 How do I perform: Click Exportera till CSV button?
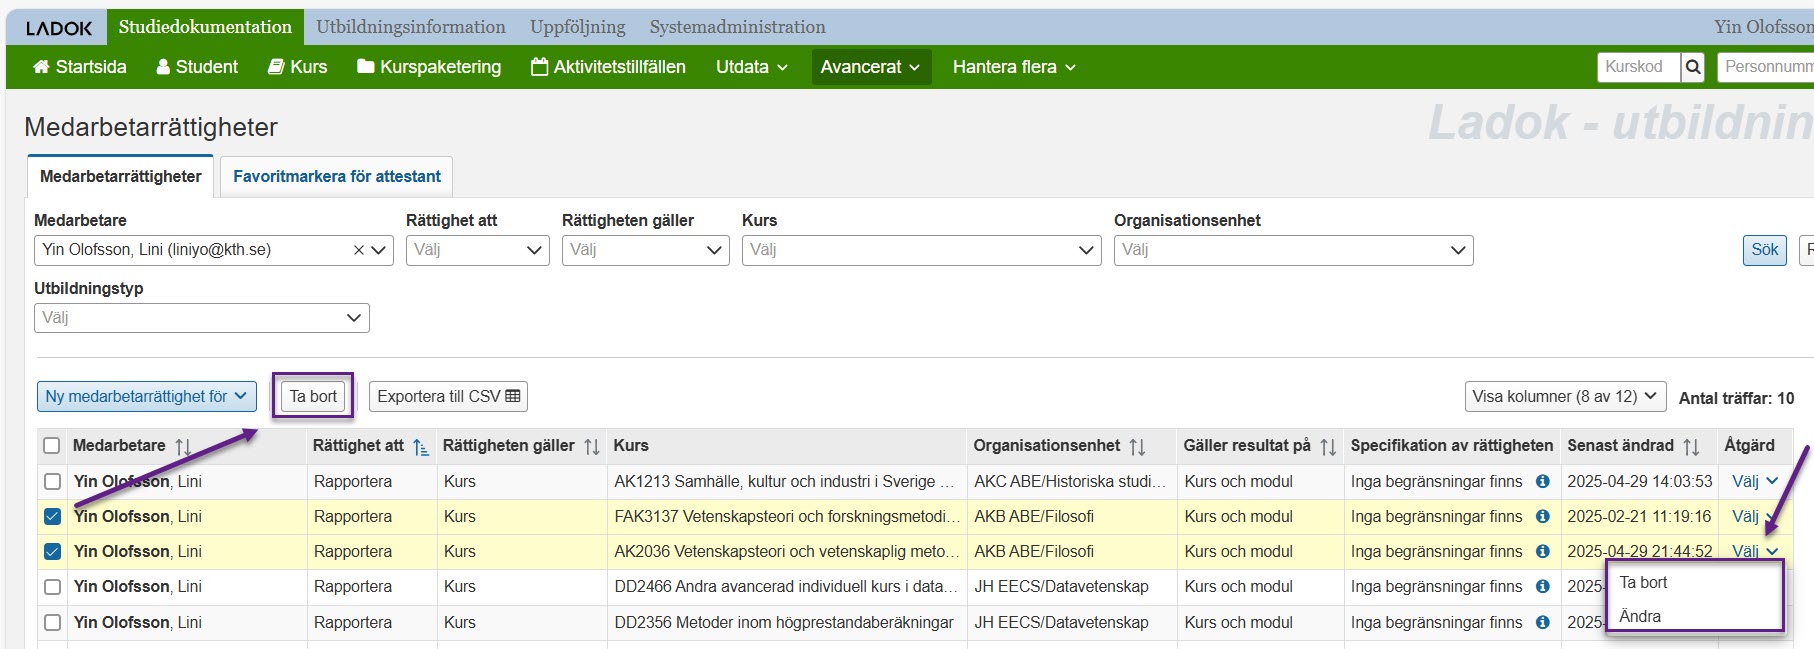[x=448, y=397]
